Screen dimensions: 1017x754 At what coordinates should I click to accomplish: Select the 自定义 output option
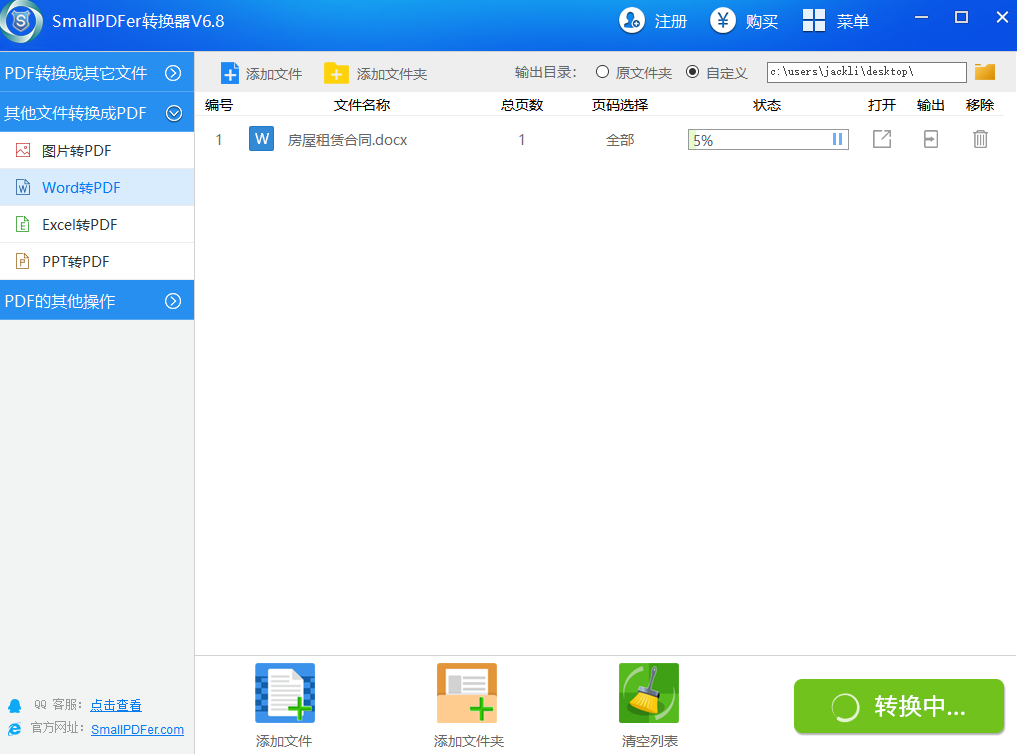pos(692,72)
